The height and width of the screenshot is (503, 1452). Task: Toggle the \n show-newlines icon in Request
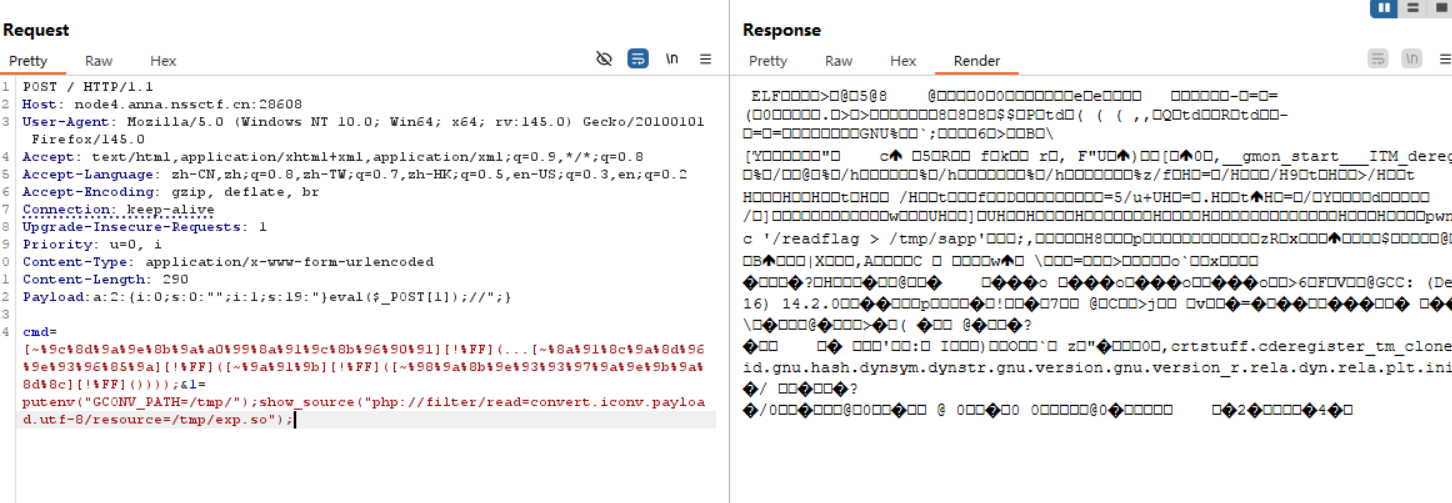(x=672, y=59)
